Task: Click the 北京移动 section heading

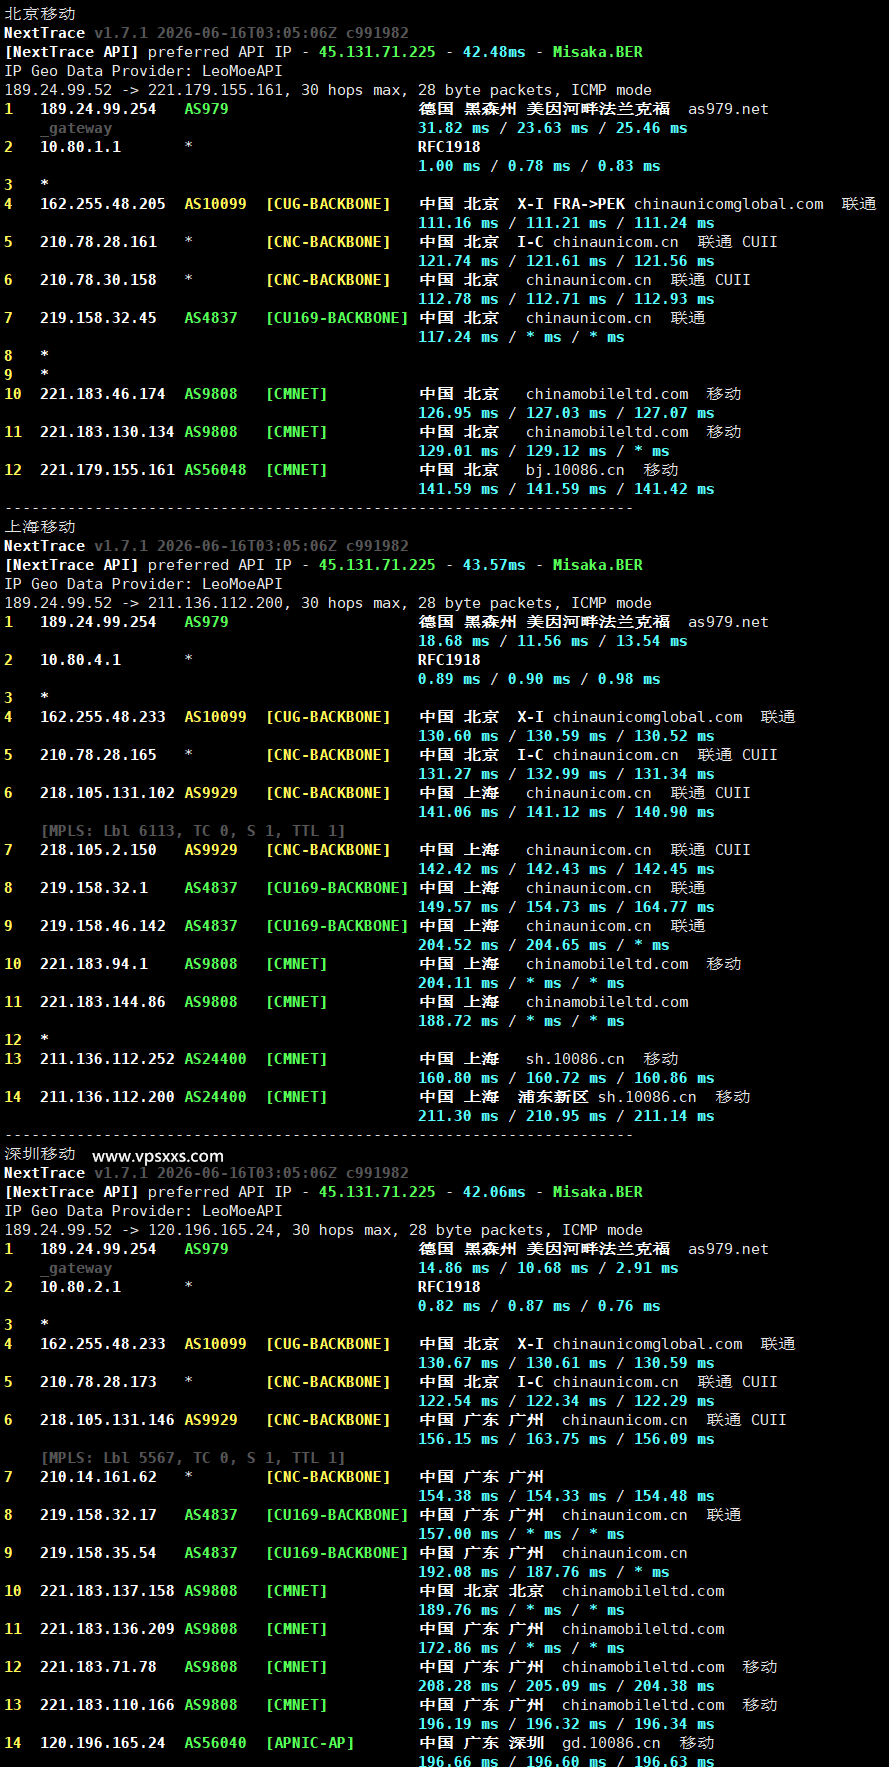Action: click(40, 14)
